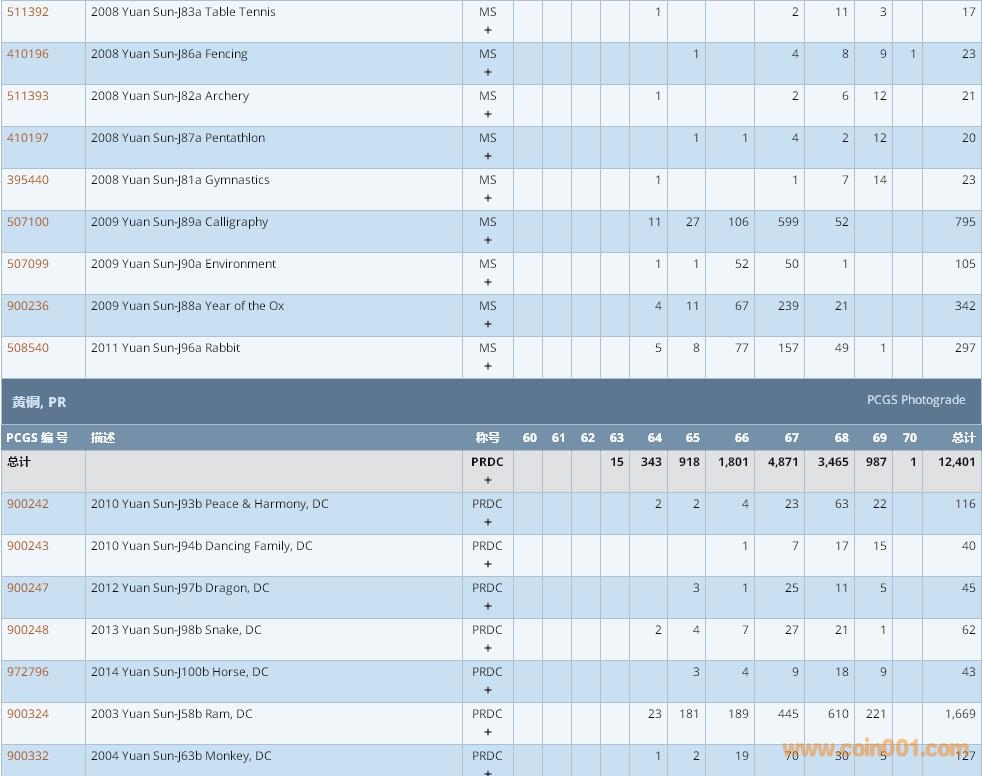The image size is (982, 776).
Task: Click the 900247 Dragon coin number
Action: click(x=28, y=588)
